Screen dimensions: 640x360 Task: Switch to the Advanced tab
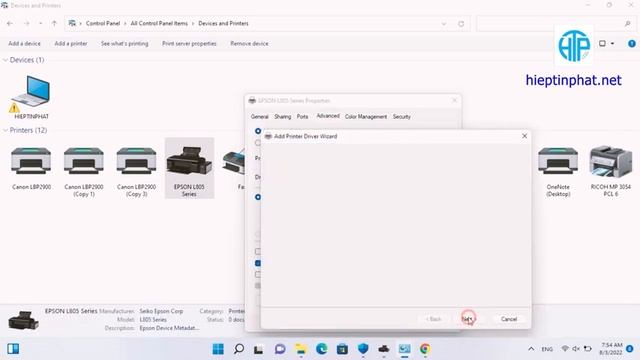(x=328, y=116)
